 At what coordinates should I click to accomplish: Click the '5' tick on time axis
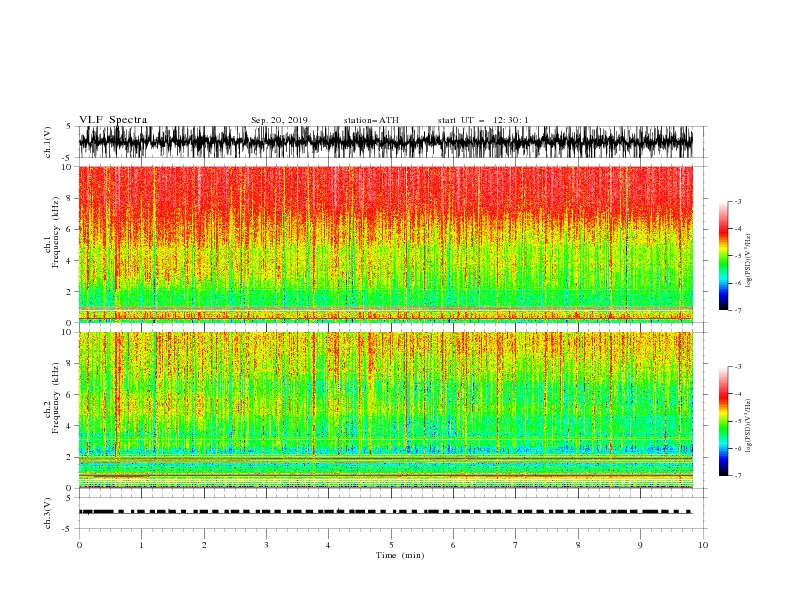tap(391, 545)
